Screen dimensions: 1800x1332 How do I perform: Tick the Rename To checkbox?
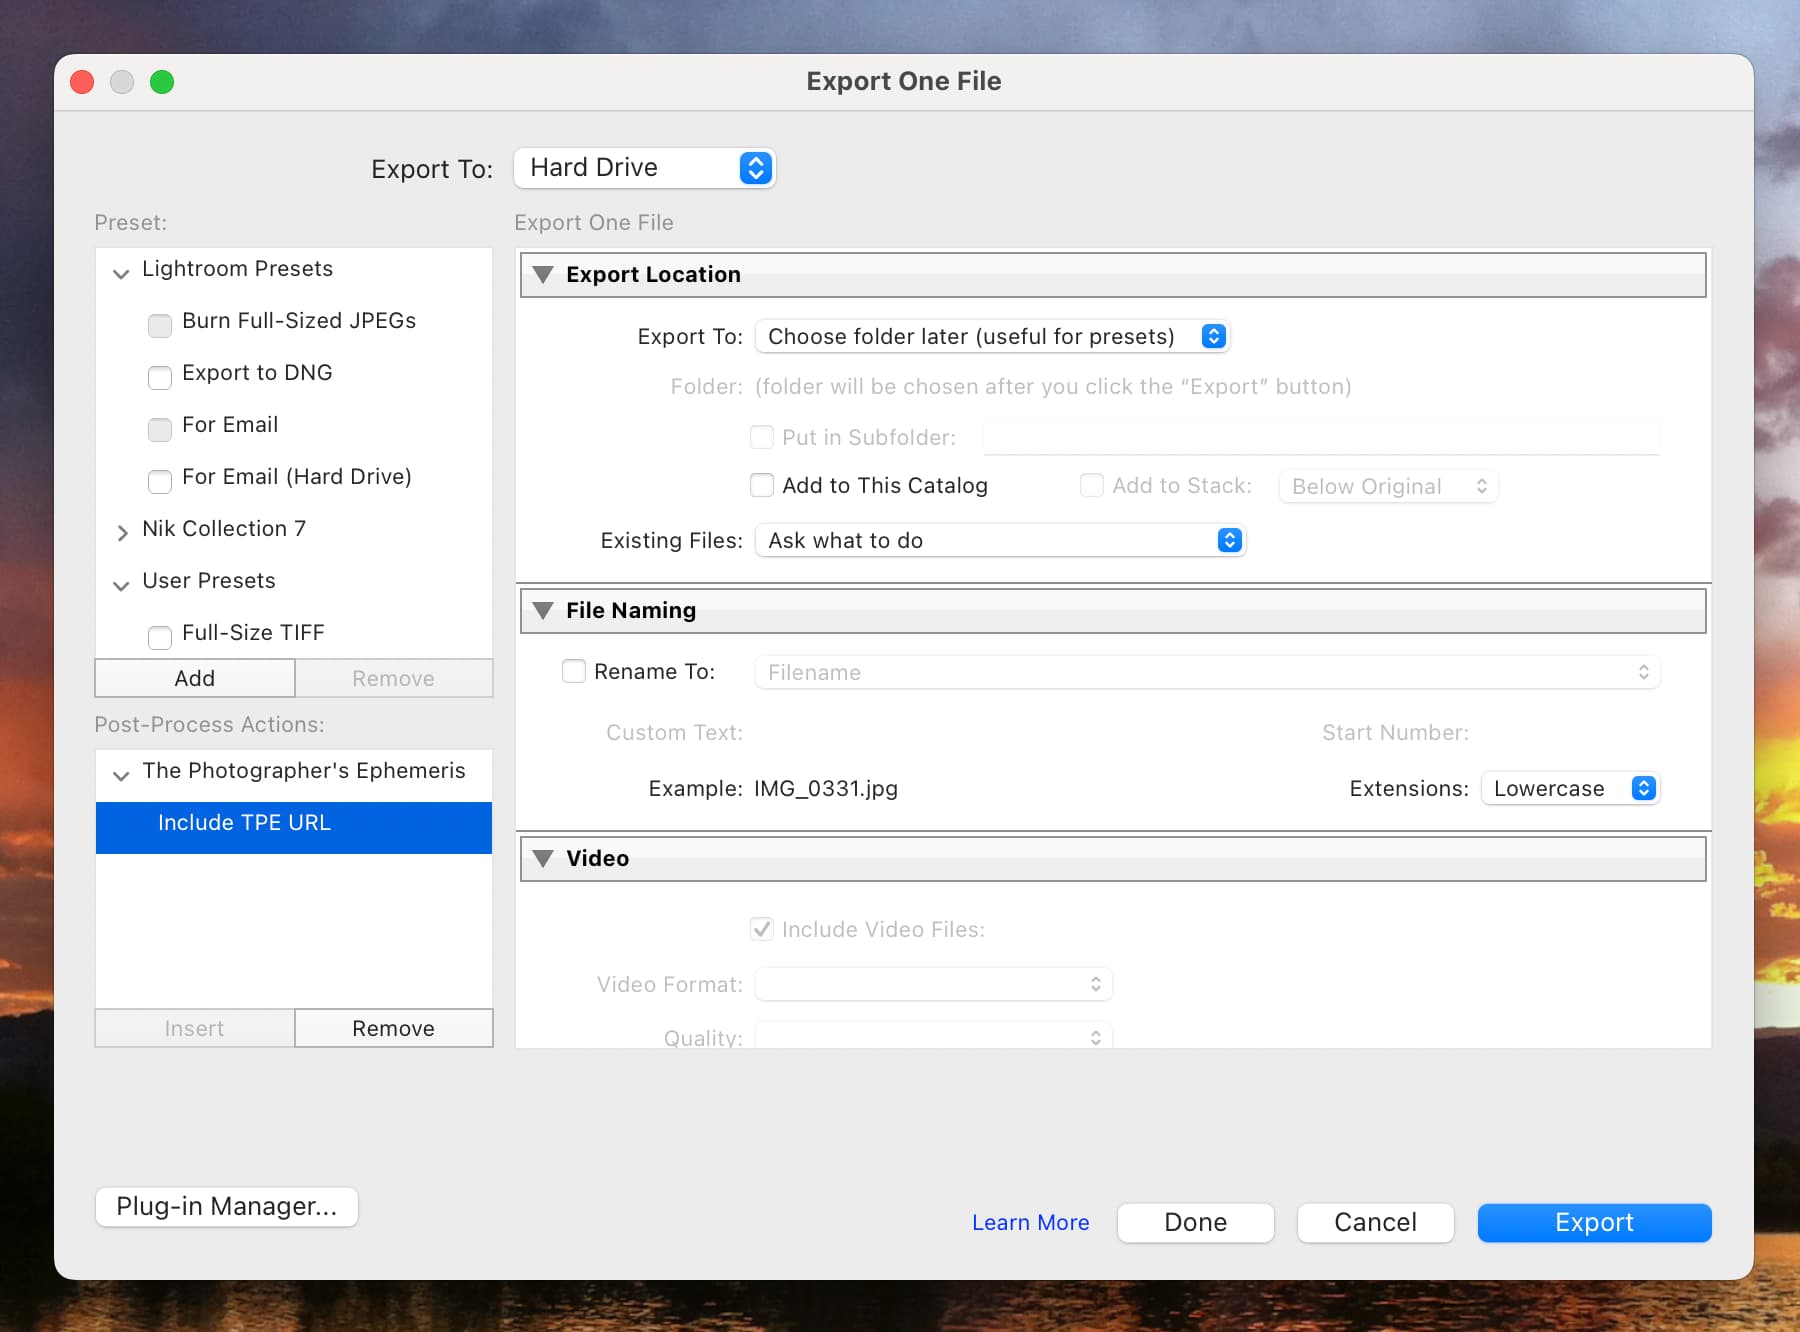574,671
